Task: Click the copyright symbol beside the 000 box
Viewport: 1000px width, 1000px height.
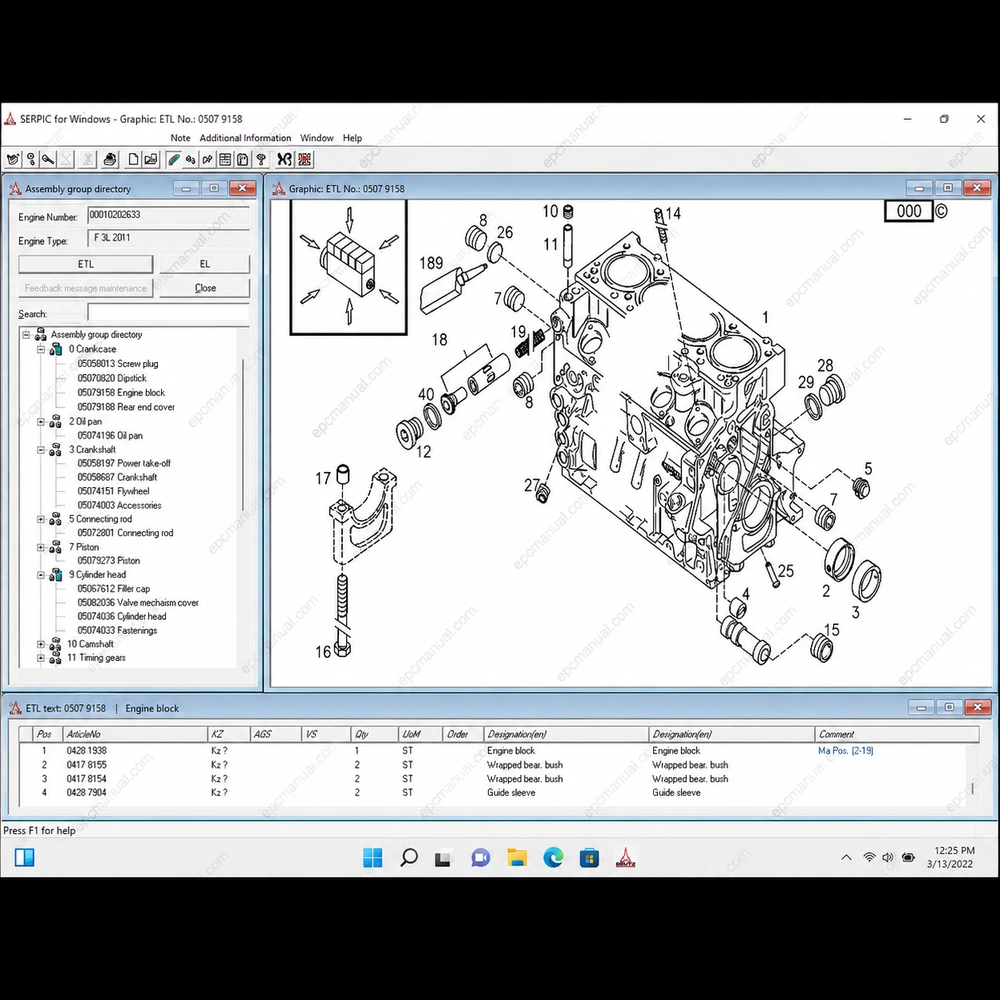Action: [941, 211]
